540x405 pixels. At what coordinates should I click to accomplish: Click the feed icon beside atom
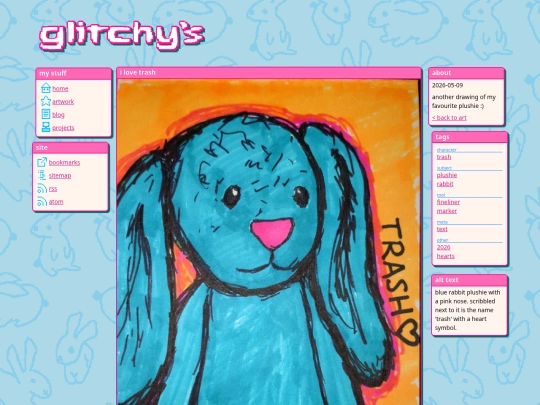(x=42, y=201)
